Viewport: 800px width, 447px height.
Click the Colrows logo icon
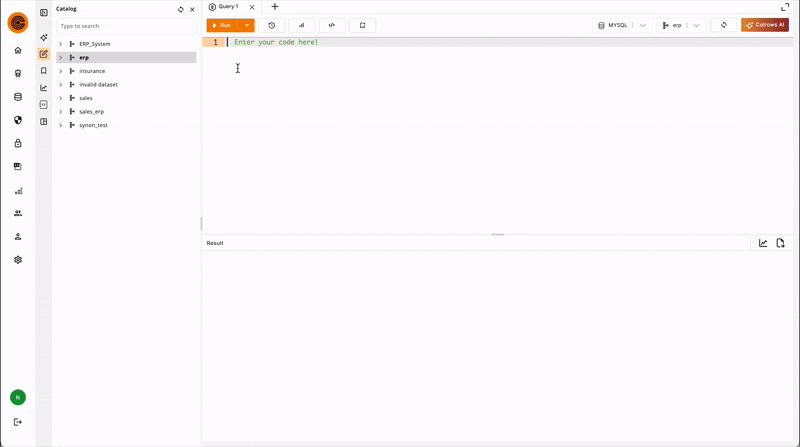[18, 23]
